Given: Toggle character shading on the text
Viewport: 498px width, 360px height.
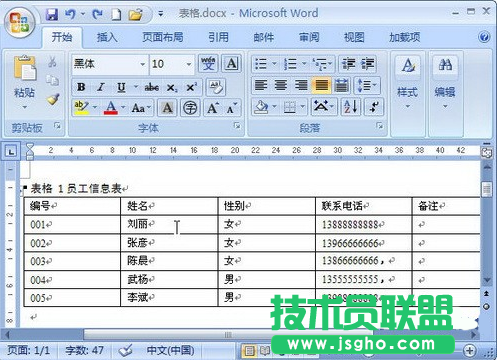Looking at the screenshot, I should 167,108.
